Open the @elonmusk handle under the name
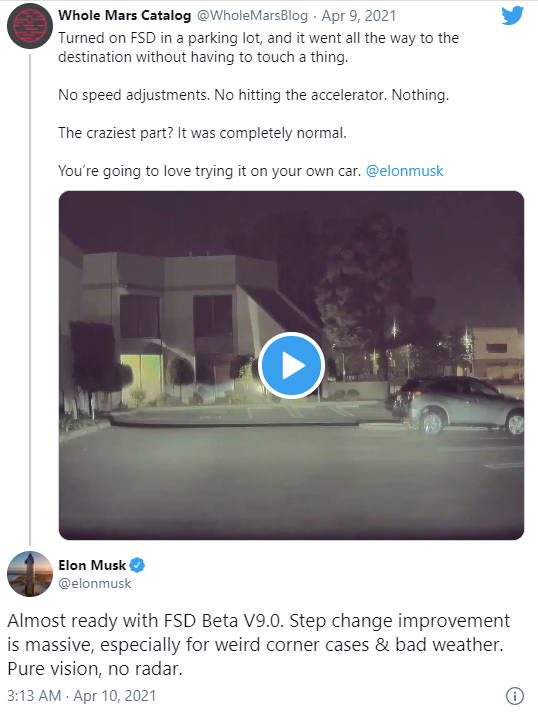This screenshot has width=538, height=713. (95, 583)
